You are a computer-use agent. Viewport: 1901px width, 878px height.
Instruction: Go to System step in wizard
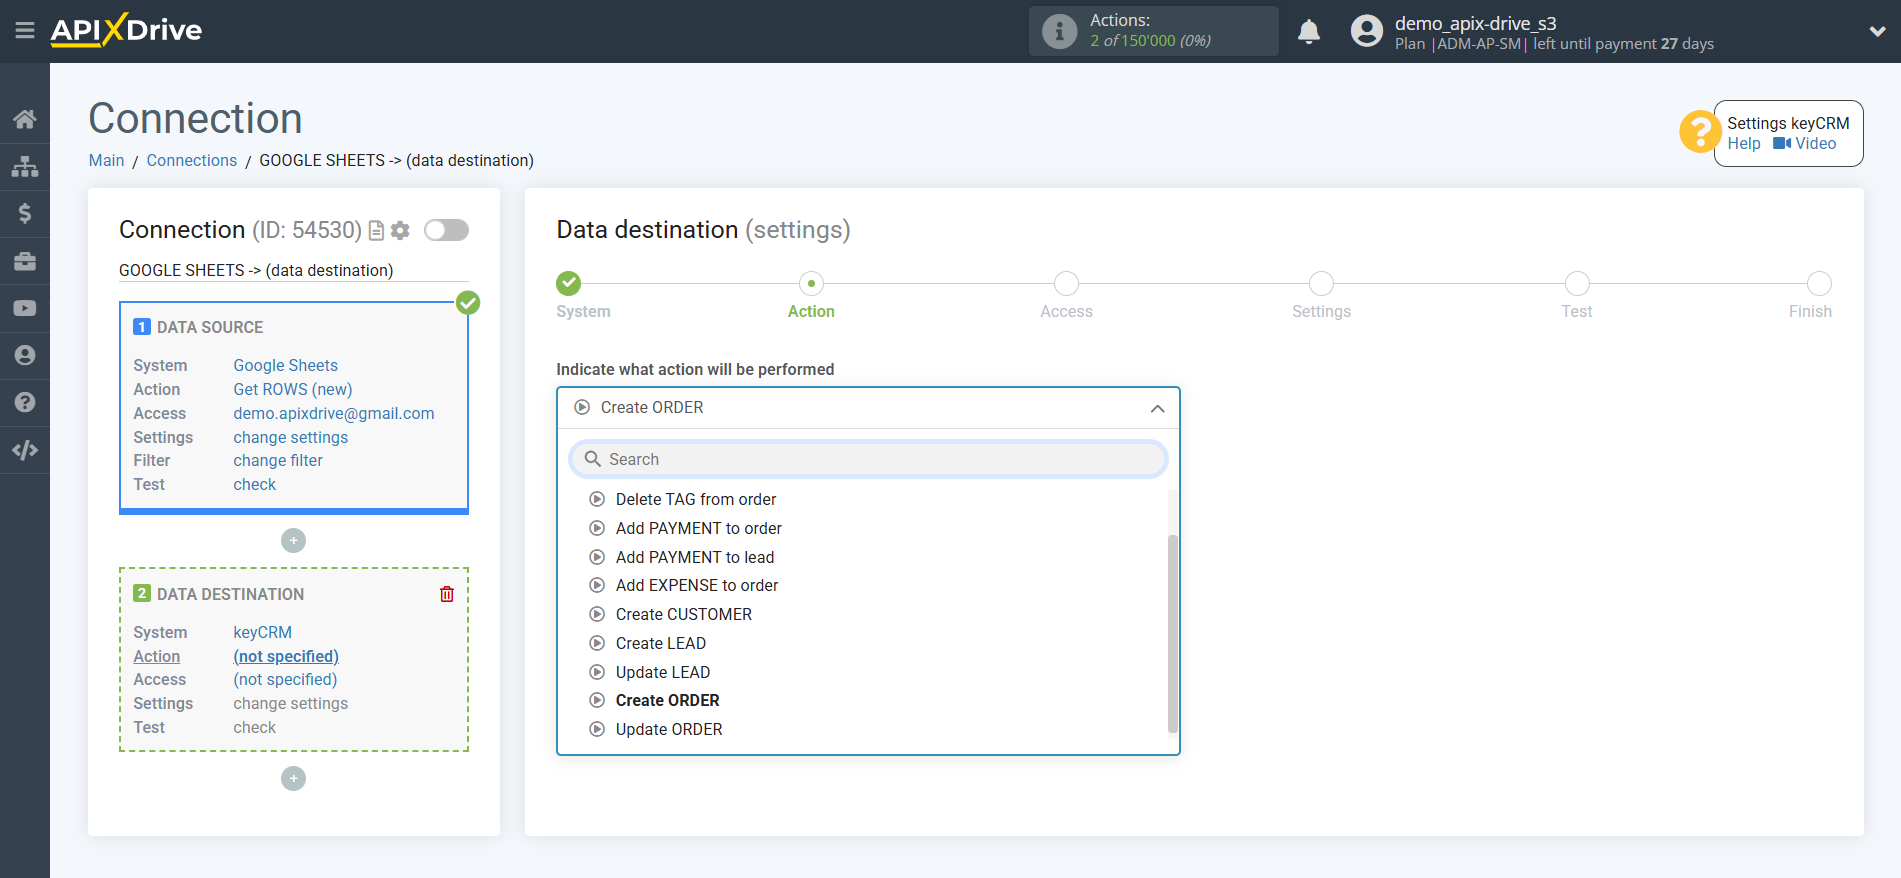click(x=569, y=284)
